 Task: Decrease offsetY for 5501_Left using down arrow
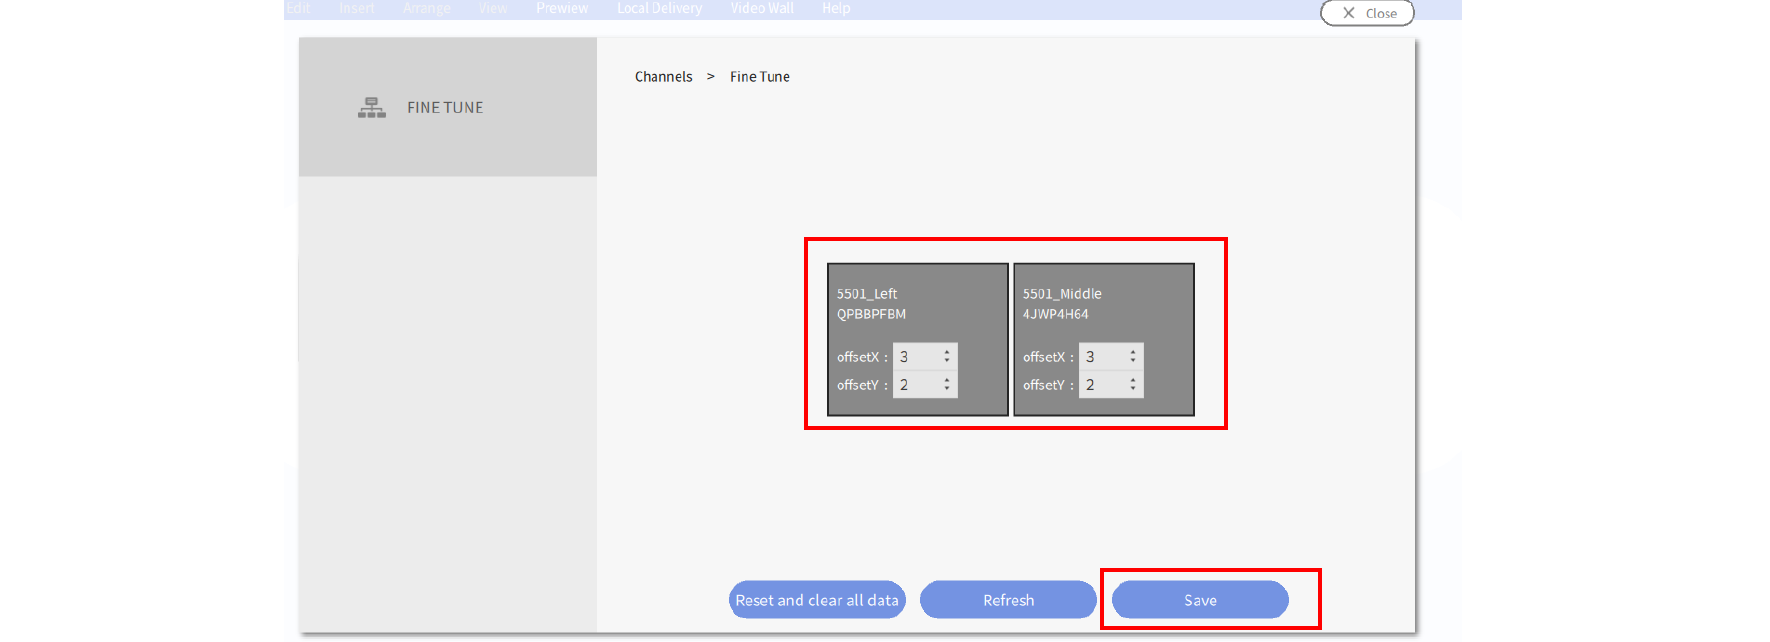pyautogui.click(x=947, y=389)
